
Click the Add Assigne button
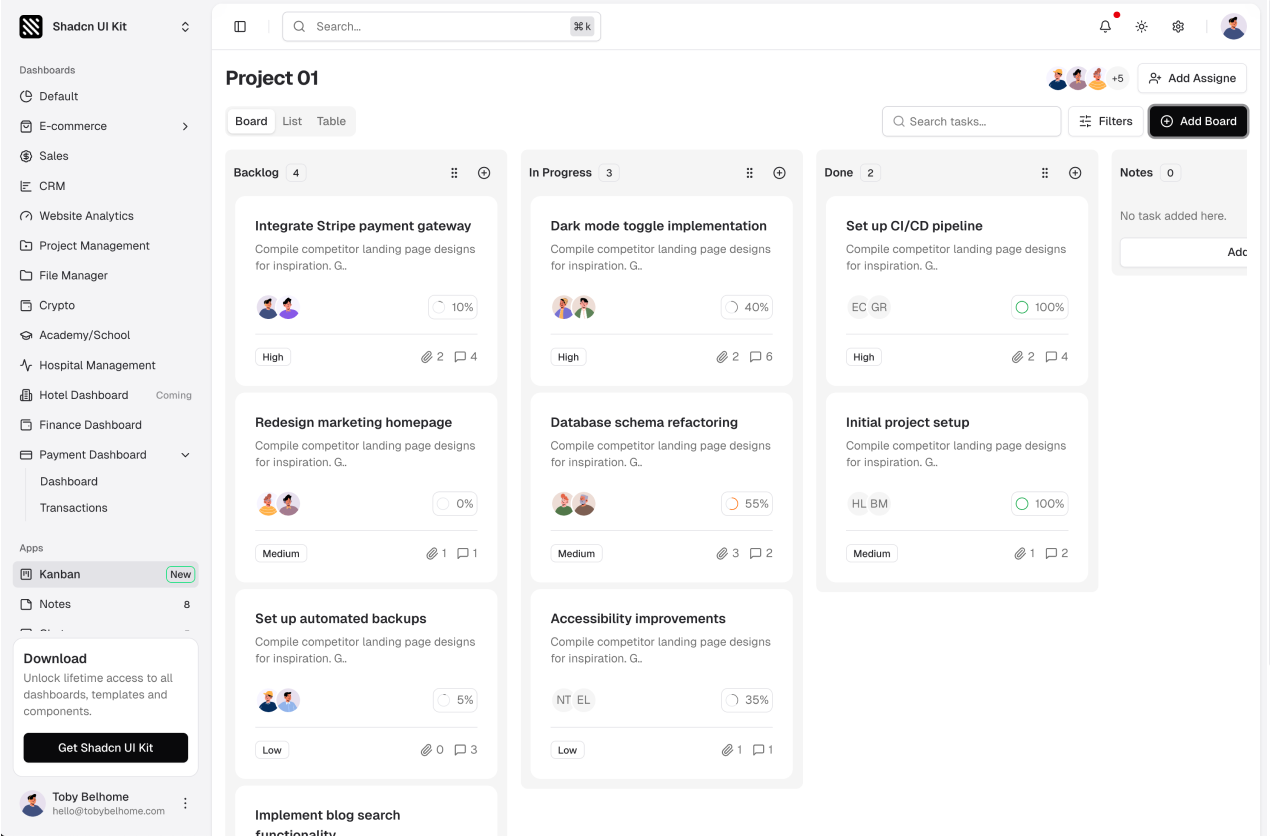(x=1192, y=78)
